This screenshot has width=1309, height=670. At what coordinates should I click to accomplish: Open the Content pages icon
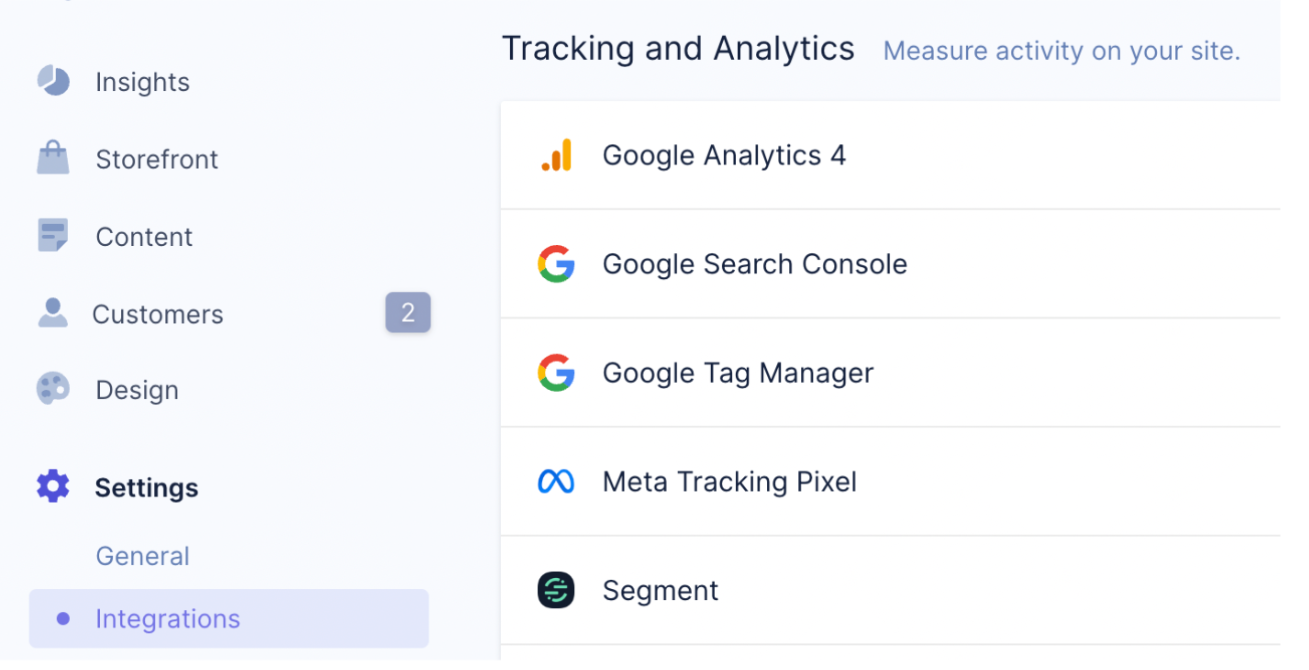pyautogui.click(x=51, y=235)
